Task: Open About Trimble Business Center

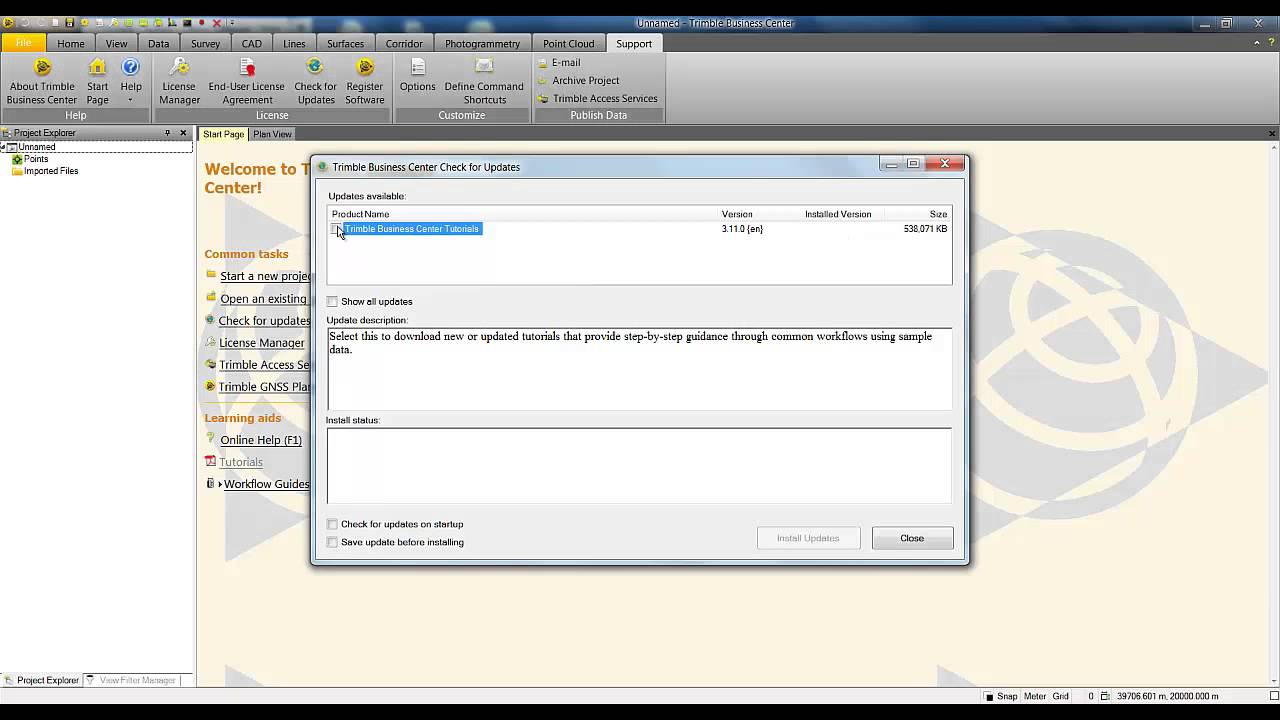Action: (42, 81)
